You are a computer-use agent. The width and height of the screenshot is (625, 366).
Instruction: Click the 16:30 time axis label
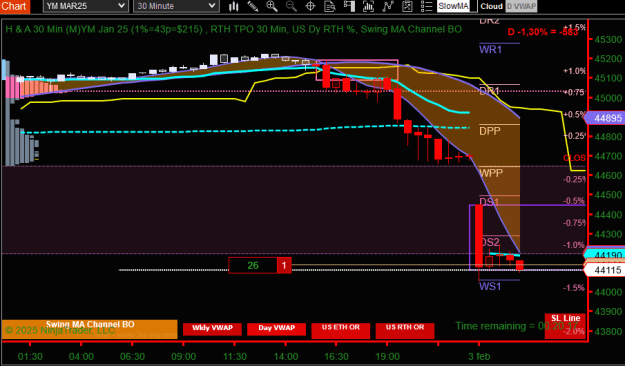pyautogui.click(x=336, y=356)
